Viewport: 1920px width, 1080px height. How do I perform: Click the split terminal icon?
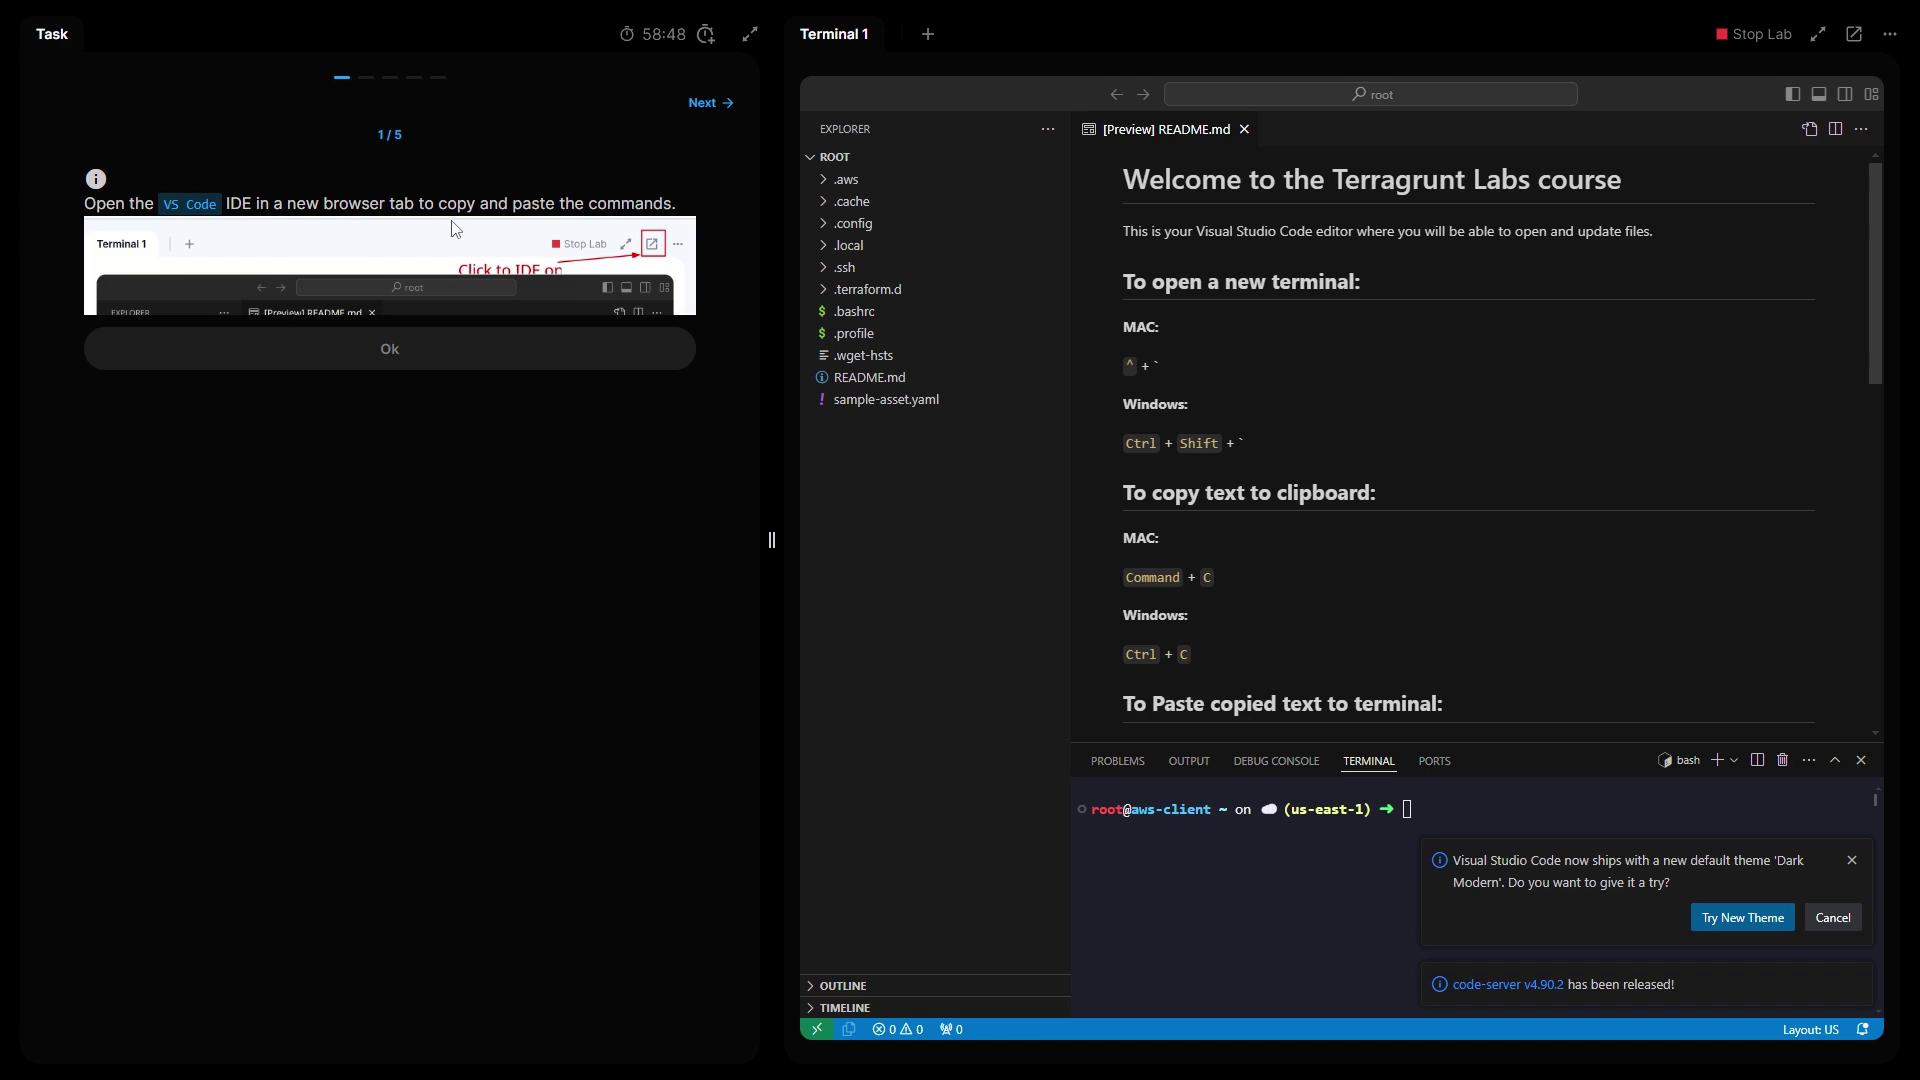[1757, 760]
